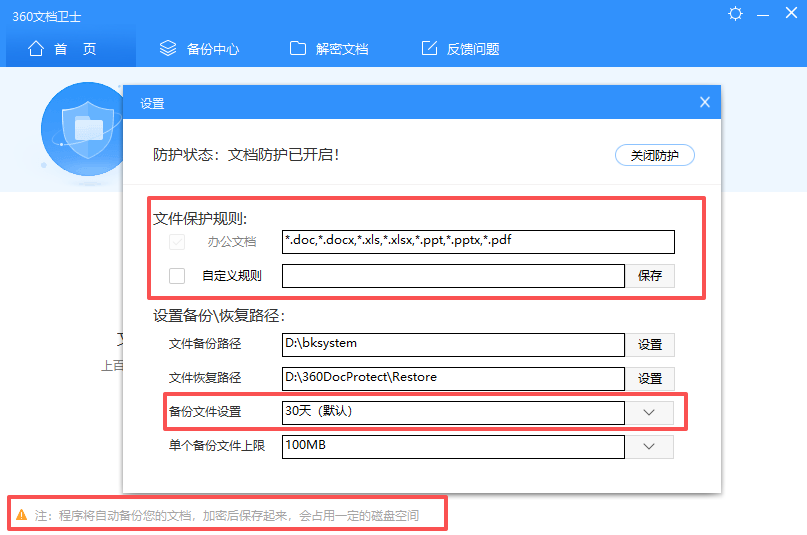Click the pencil icon beside 反馈问题

pos(430,49)
